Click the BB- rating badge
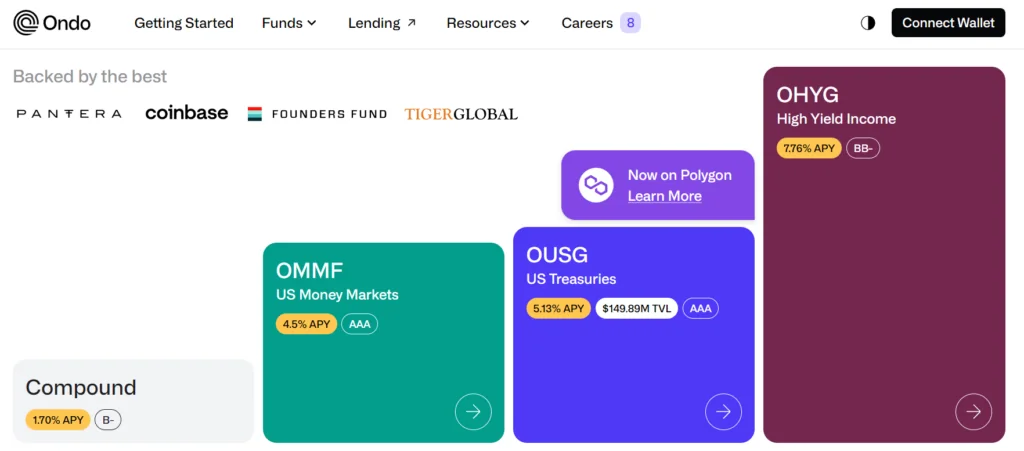The height and width of the screenshot is (451, 1024). (863, 148)
